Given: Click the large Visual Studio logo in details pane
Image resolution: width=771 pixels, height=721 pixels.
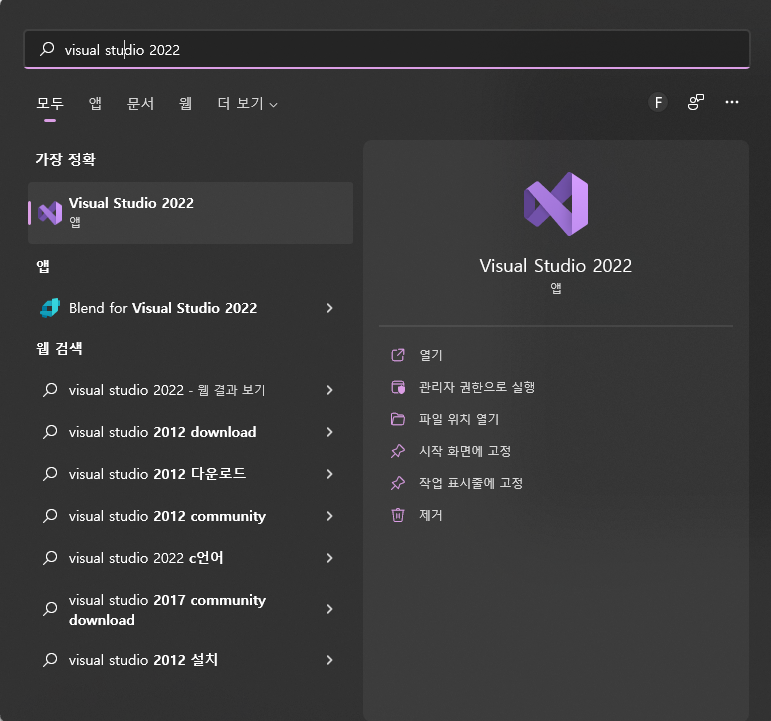Looking at the screenshot, I should pos(556,204).
